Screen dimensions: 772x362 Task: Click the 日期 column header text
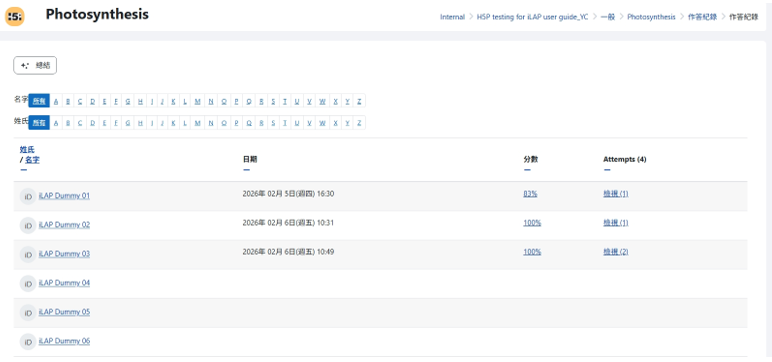[250, 160]
